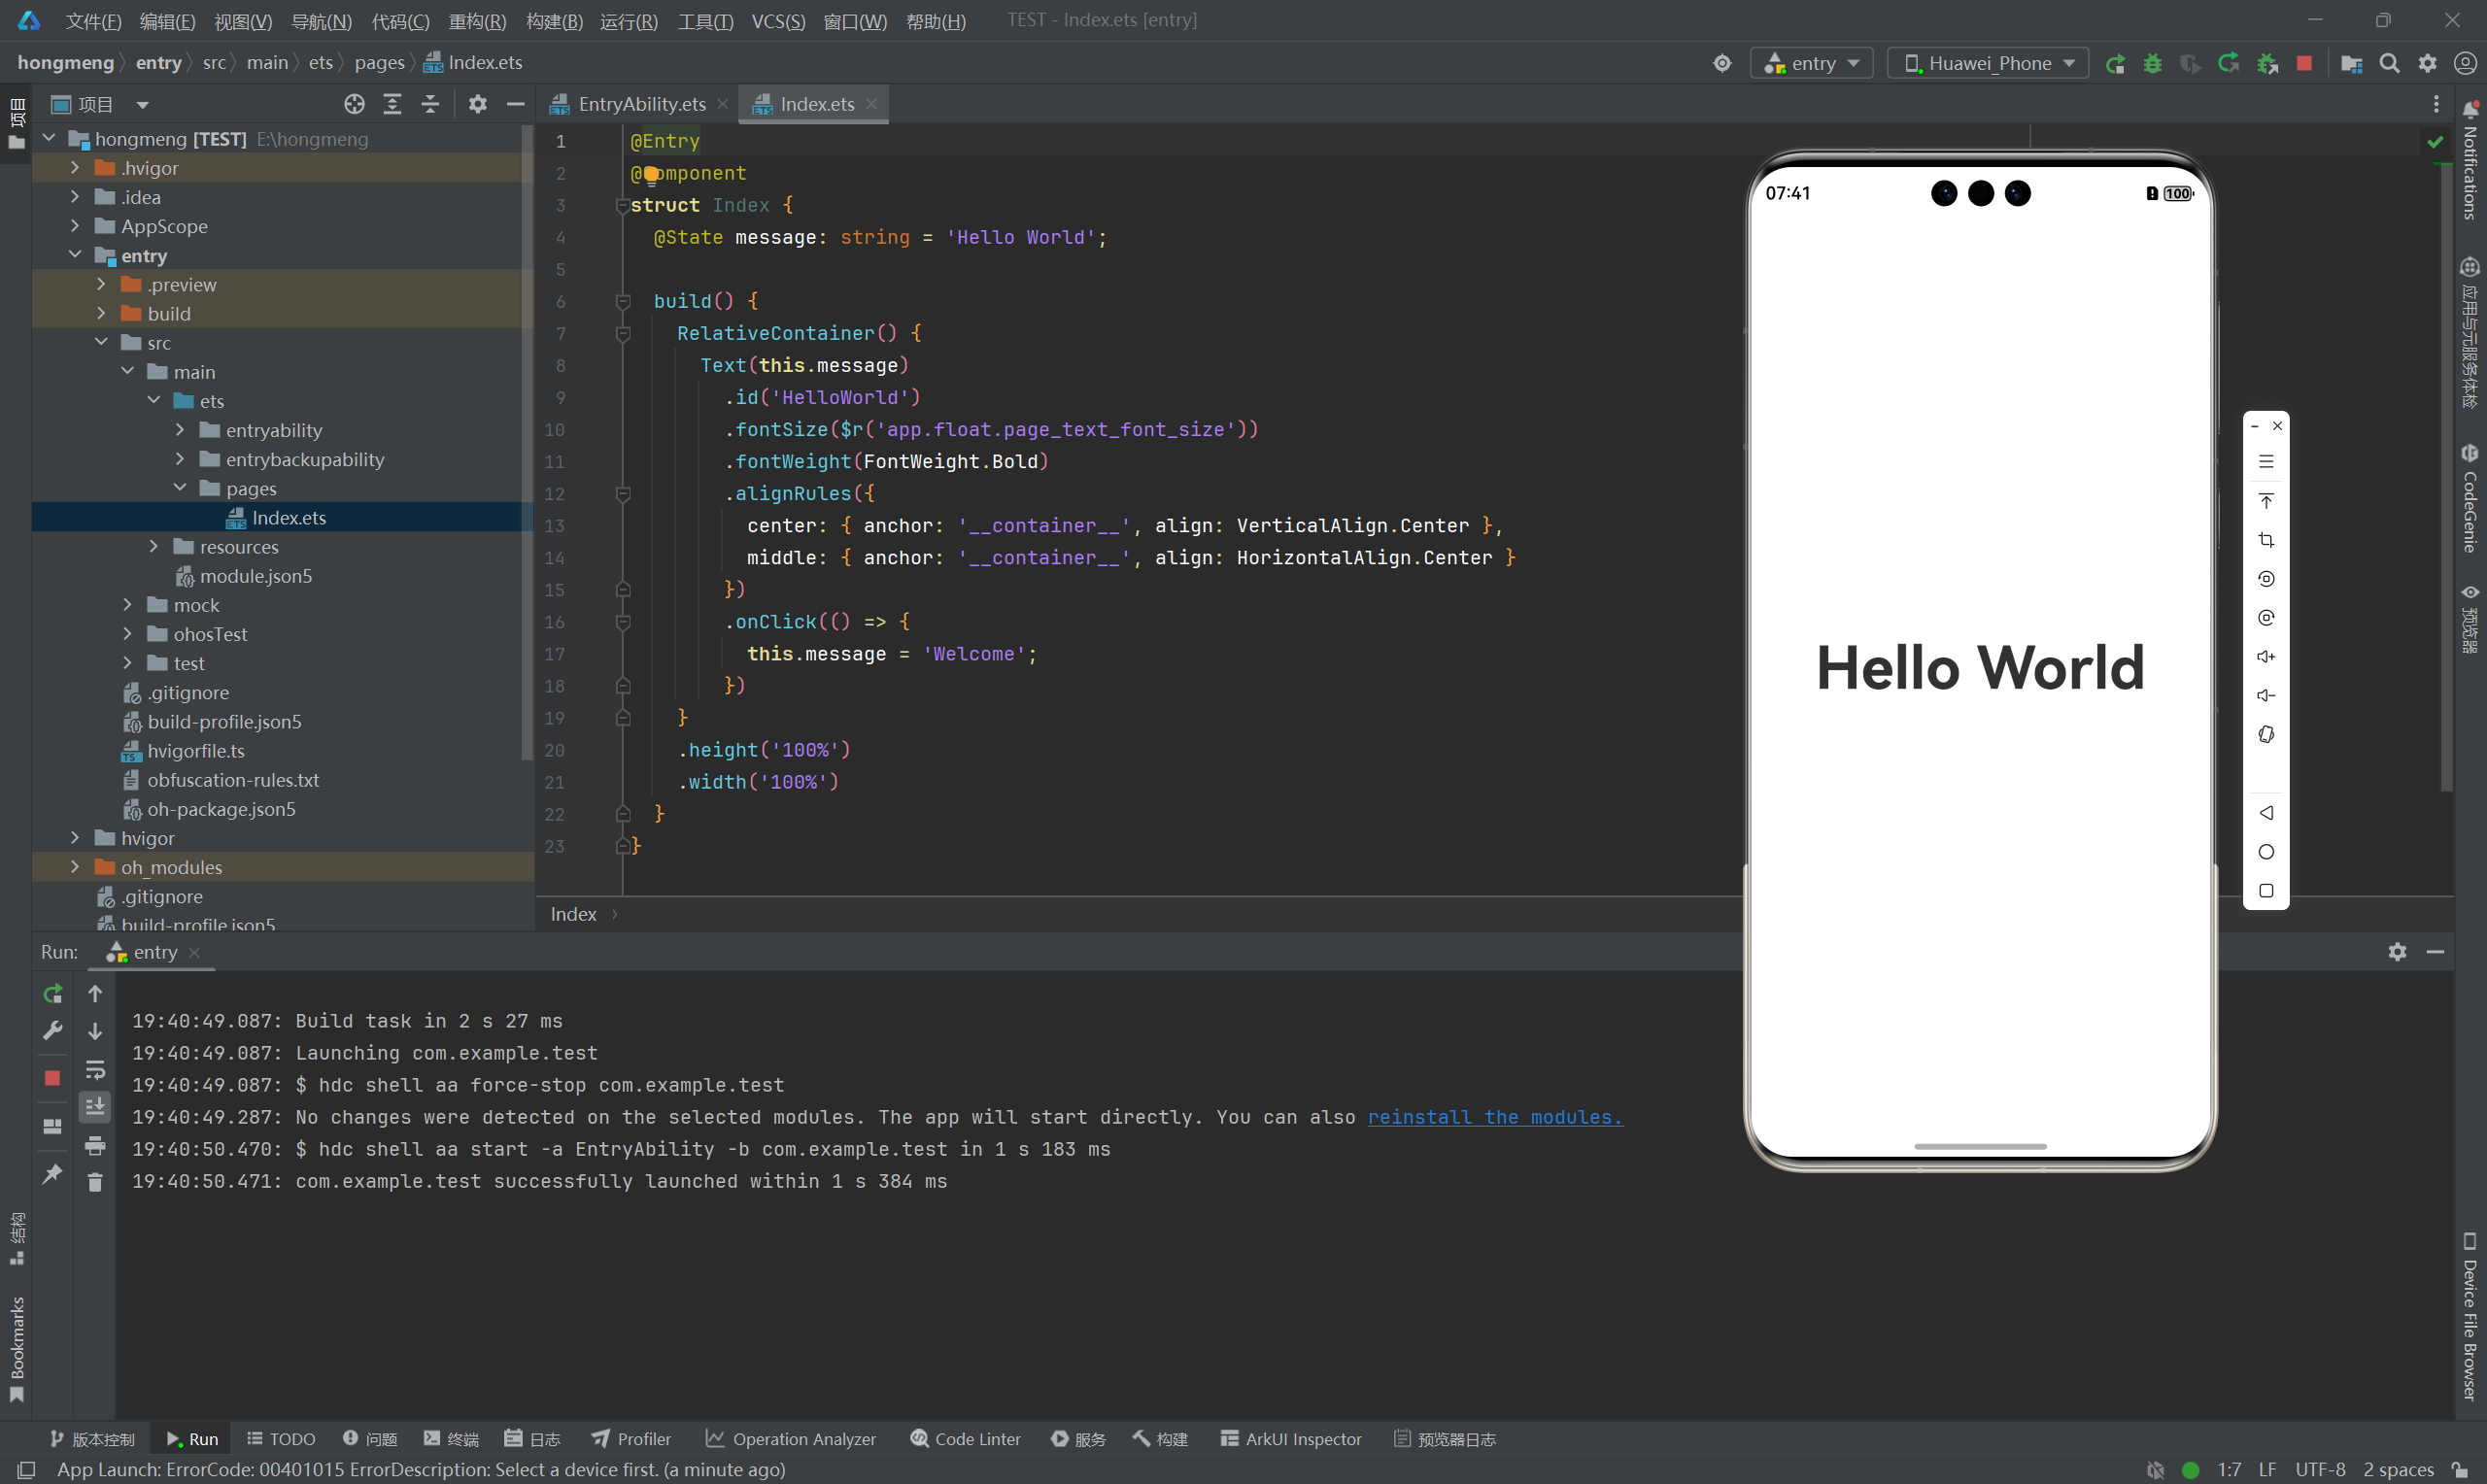This screenshot has width=2487, height=1484.
Task: Click the target icon in the project panel
Action: 354,104
